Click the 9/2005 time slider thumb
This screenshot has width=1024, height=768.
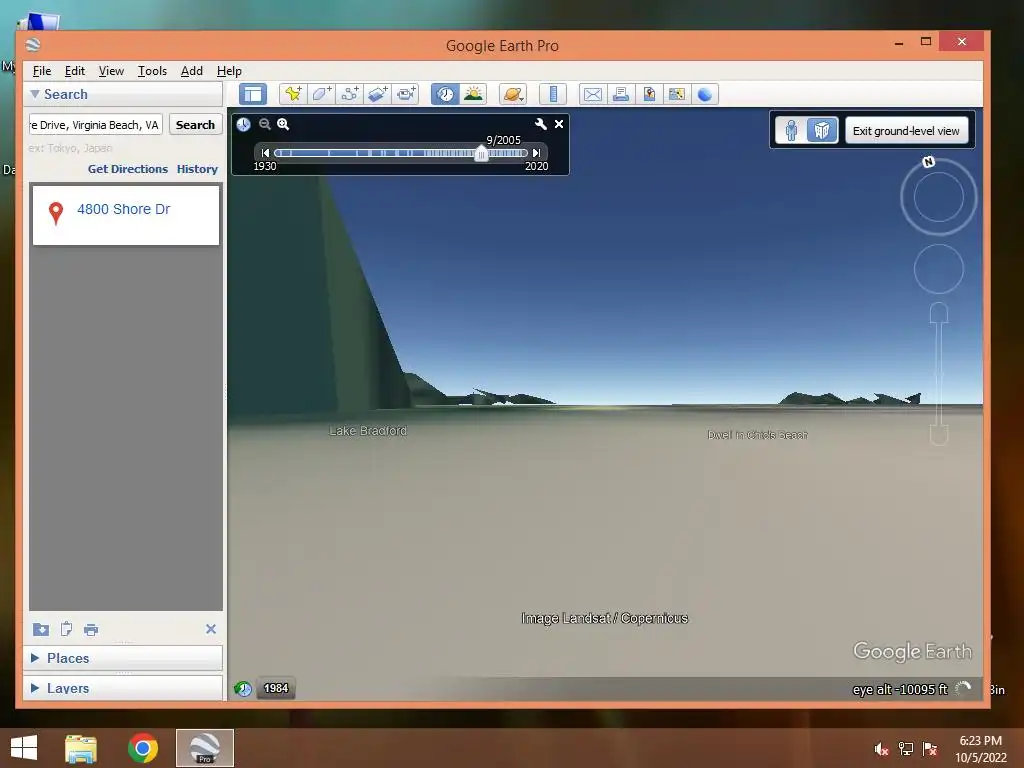point(481,153)
